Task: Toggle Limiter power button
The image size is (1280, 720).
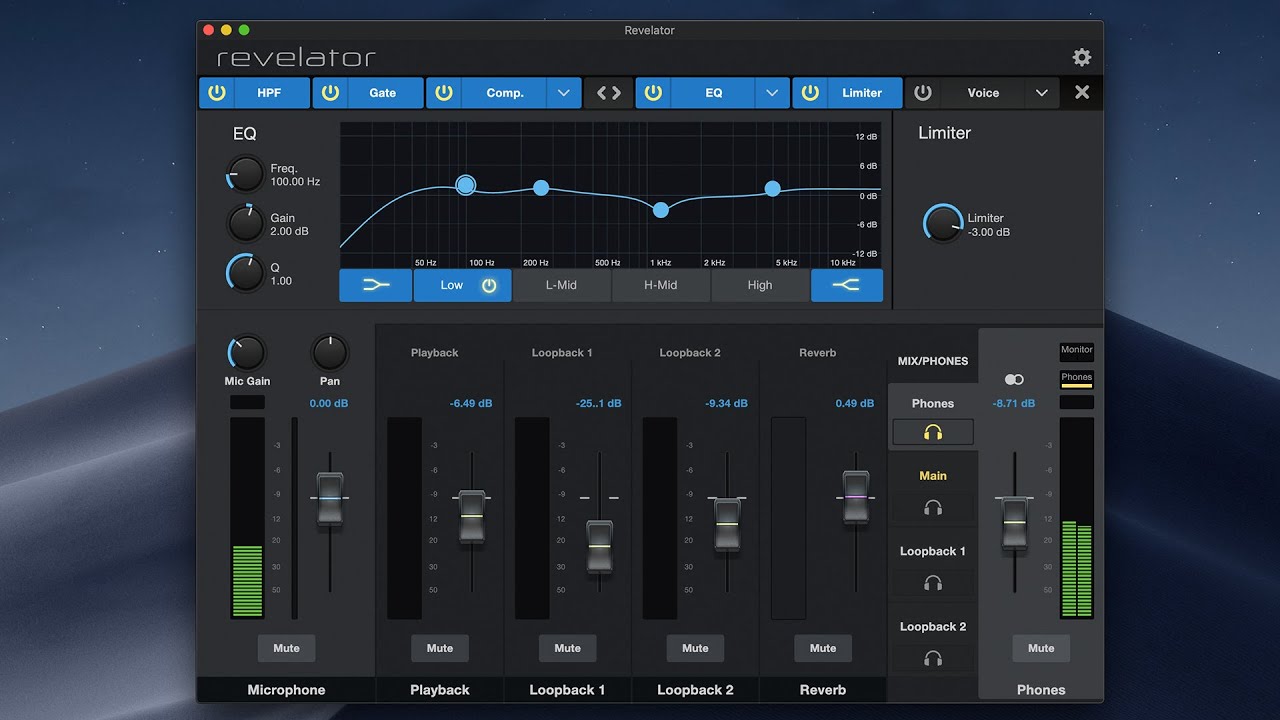Action: (x=810, y=93)
